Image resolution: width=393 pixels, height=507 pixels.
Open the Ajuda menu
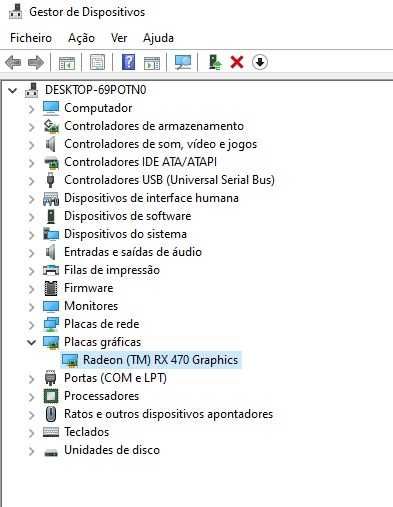158,38
